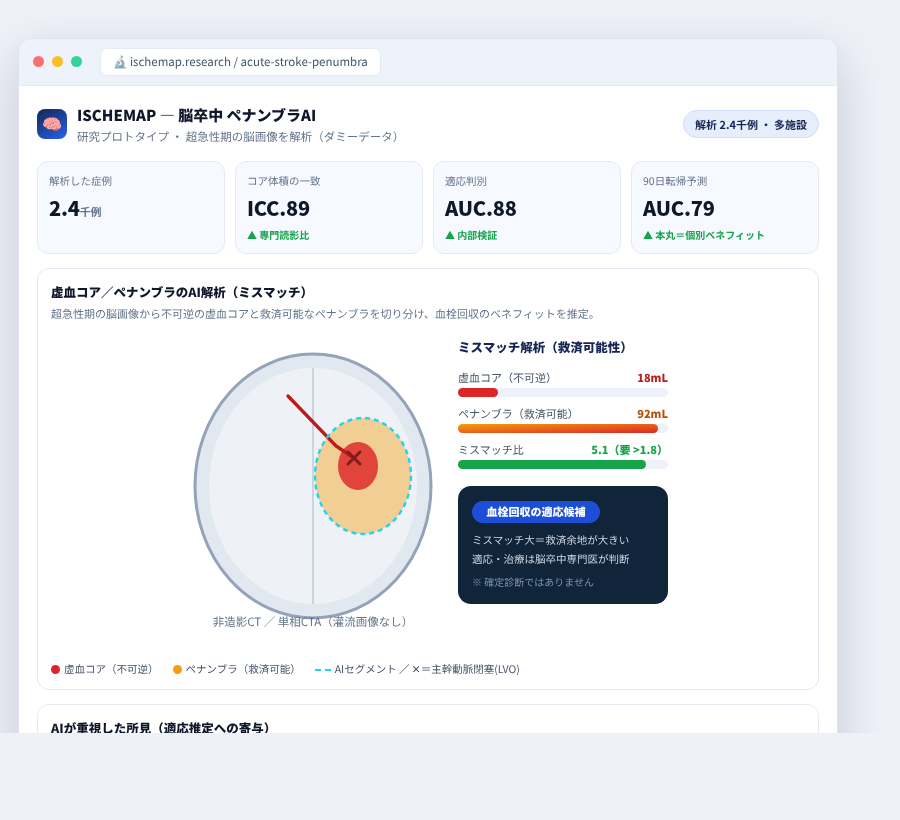Click the ミスマッチ解析（救済可能性）heading
This screenshot has width=900, height=820.
pos(545,348)
